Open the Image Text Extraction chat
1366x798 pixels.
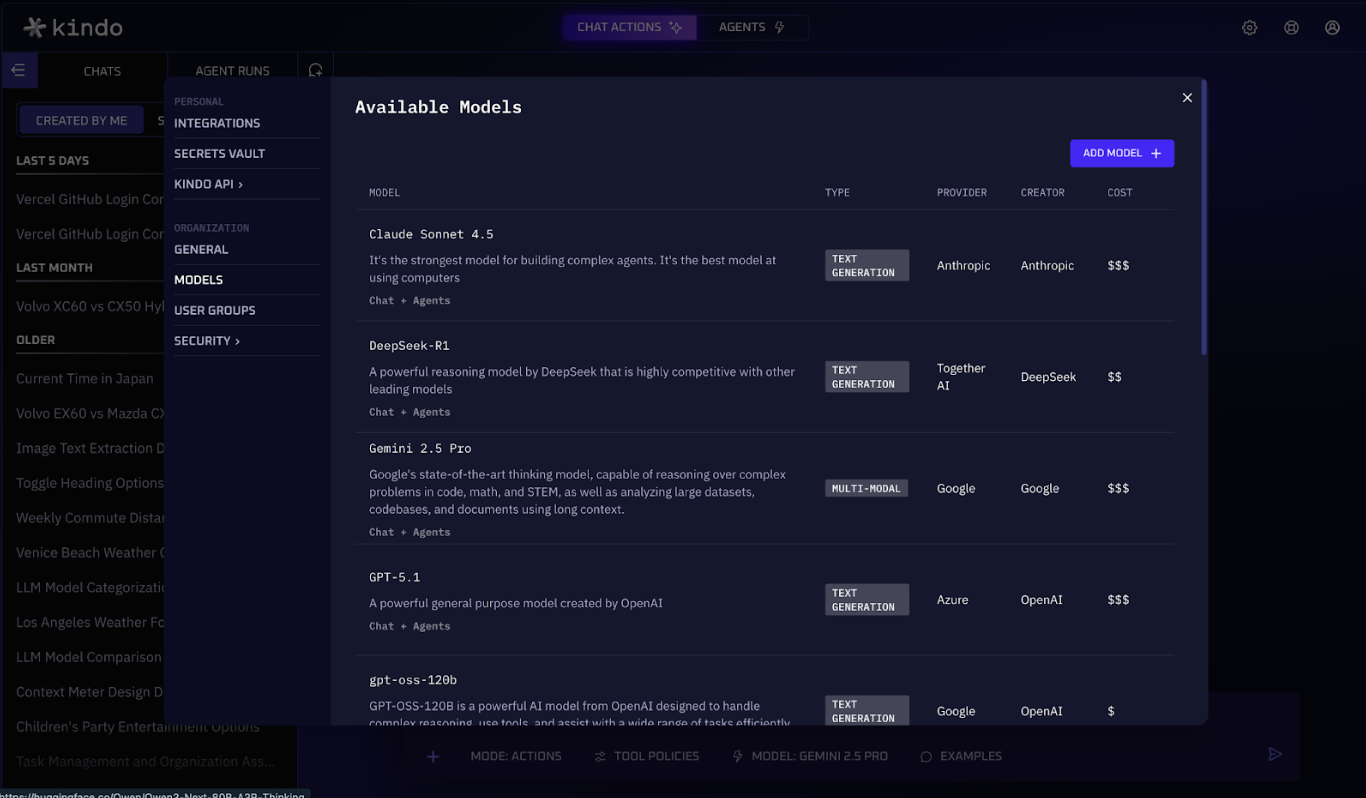90,448
